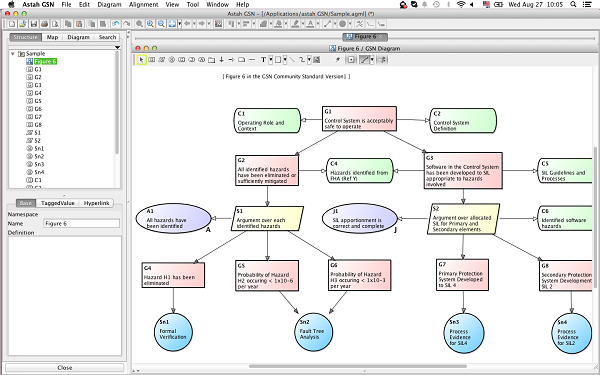Open the File menu

coord(66,5)
